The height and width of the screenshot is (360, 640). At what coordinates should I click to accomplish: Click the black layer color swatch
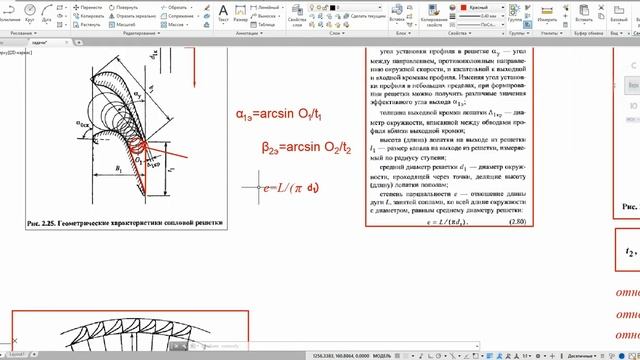click(x=332, y=7)
